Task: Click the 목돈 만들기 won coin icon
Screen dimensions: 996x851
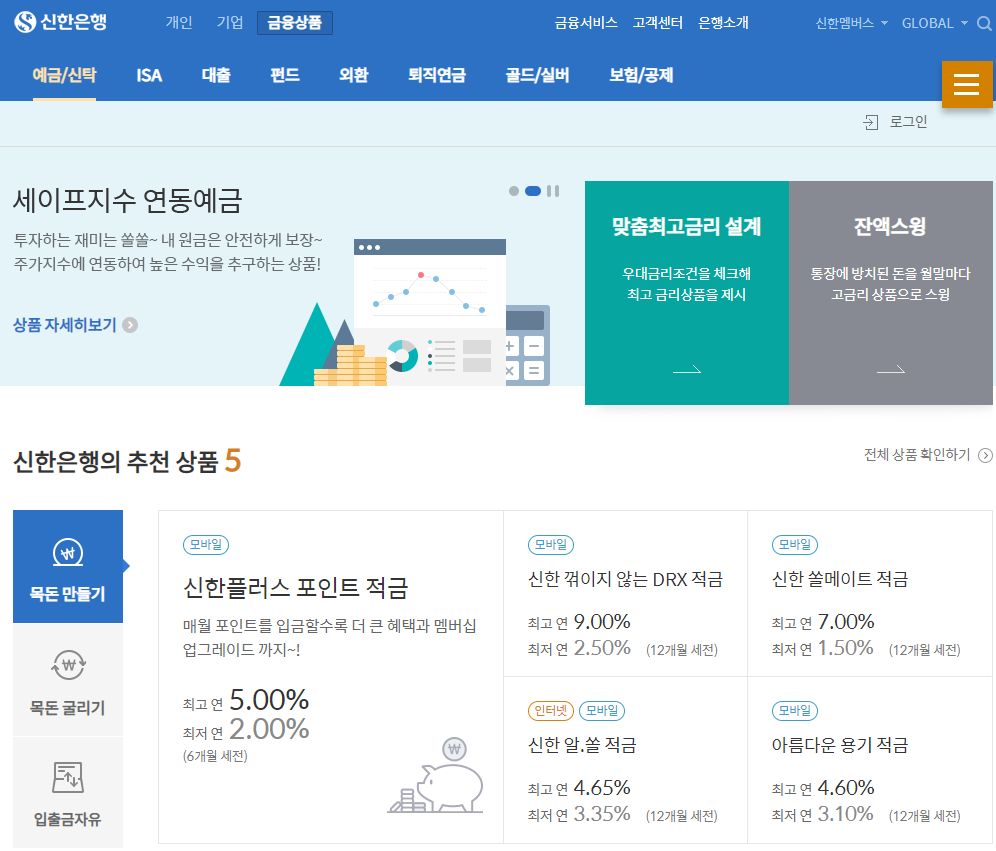Action: click(x=68, y=553)
